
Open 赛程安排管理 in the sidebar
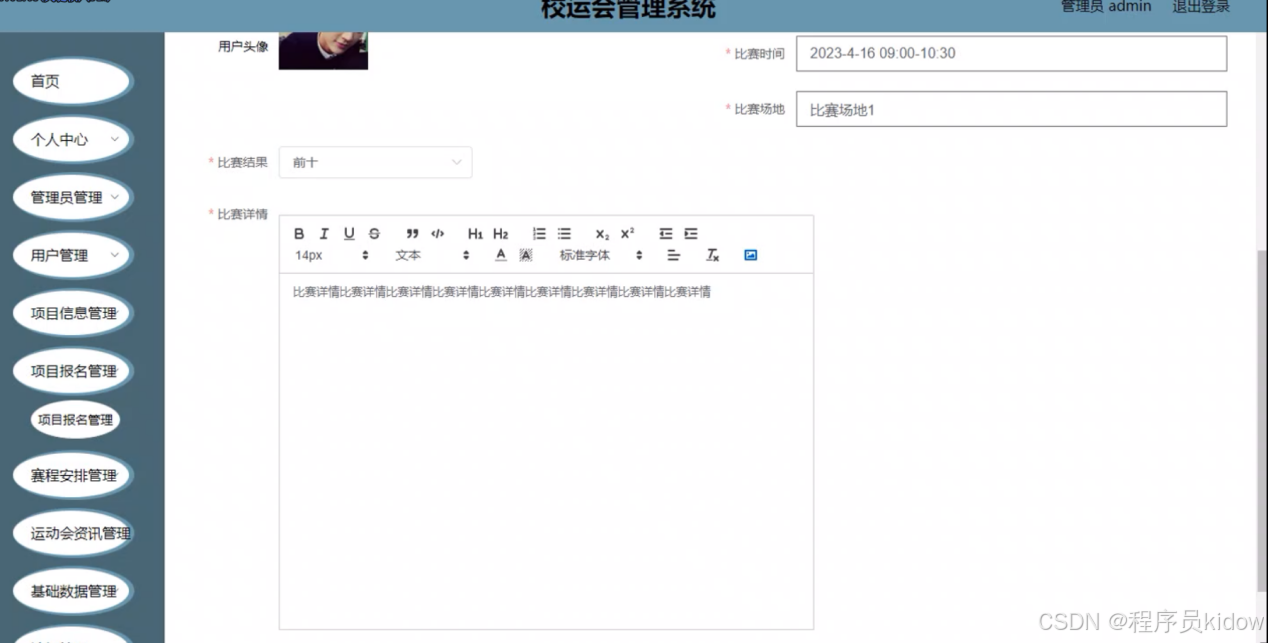click(x=72, y=476)
